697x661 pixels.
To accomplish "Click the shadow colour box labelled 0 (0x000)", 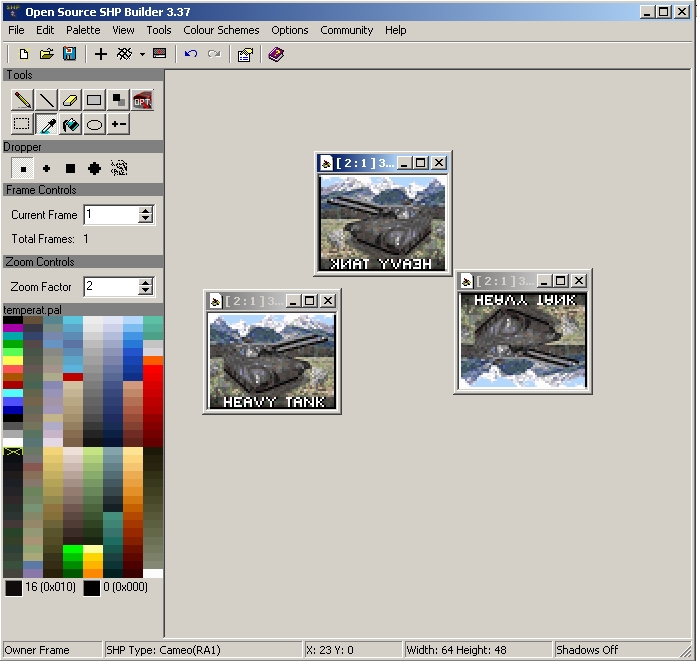I will tap(92, 588).
